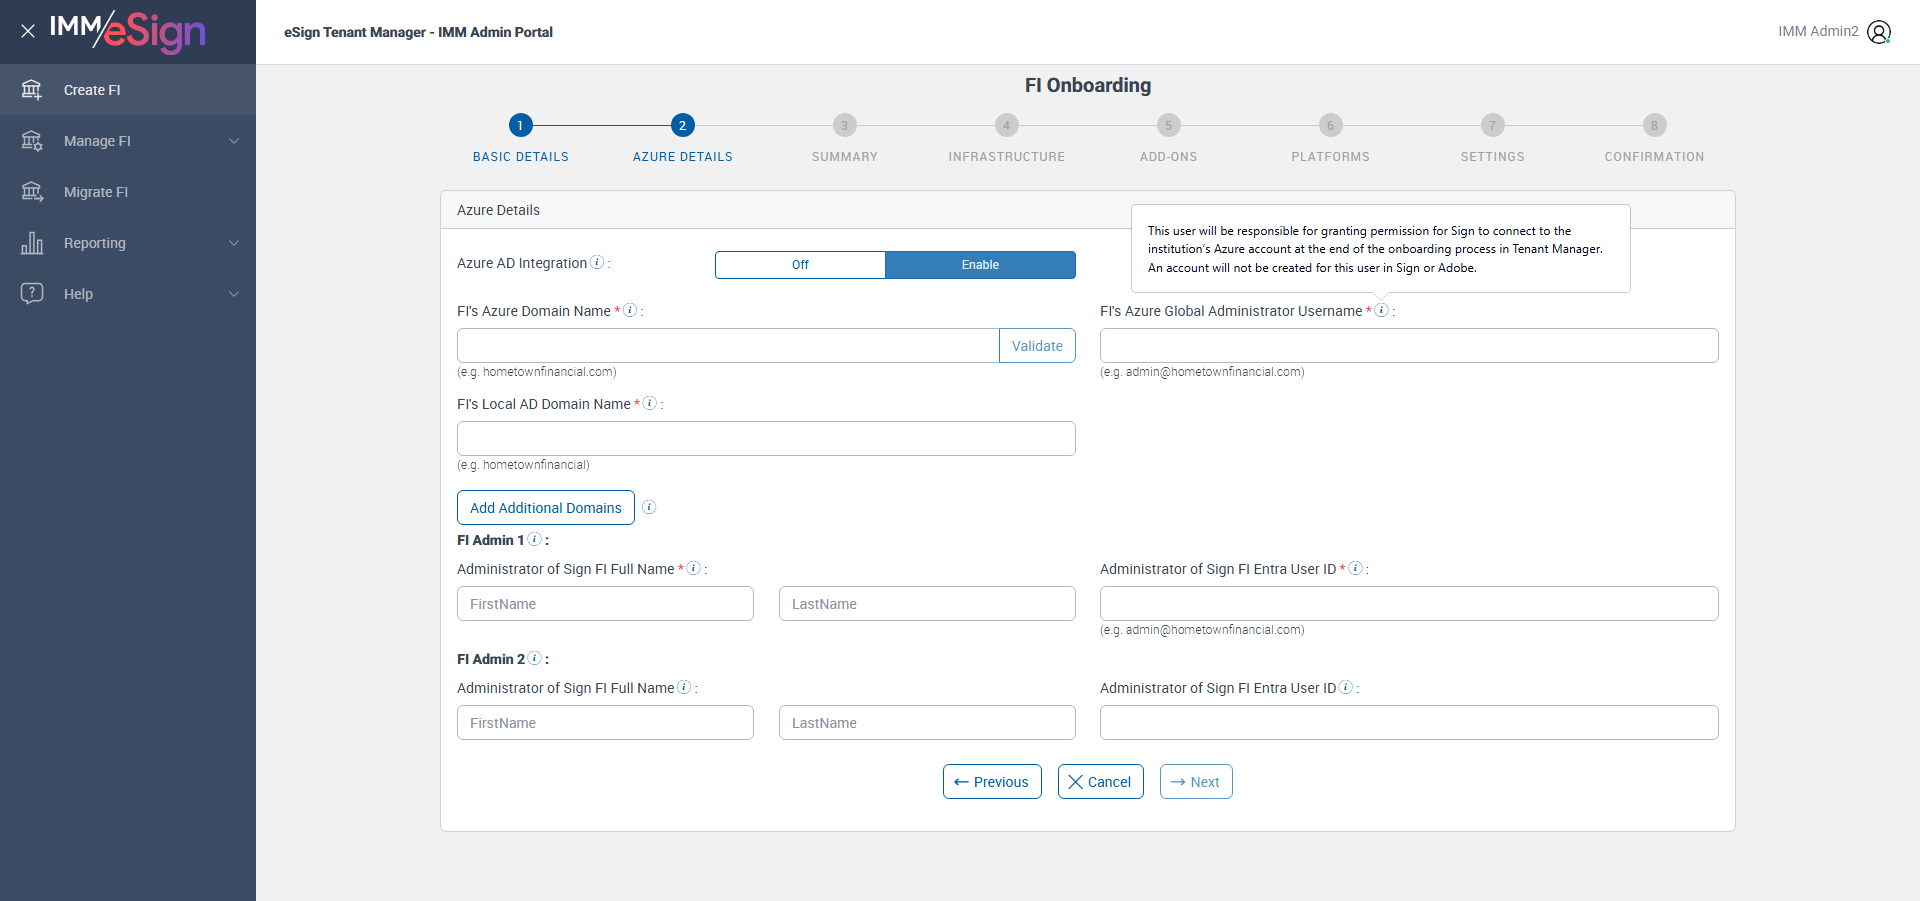Open Migrate FI in the sidebar
This screenshot has height=901, width=1920.
tap(96, 192)
